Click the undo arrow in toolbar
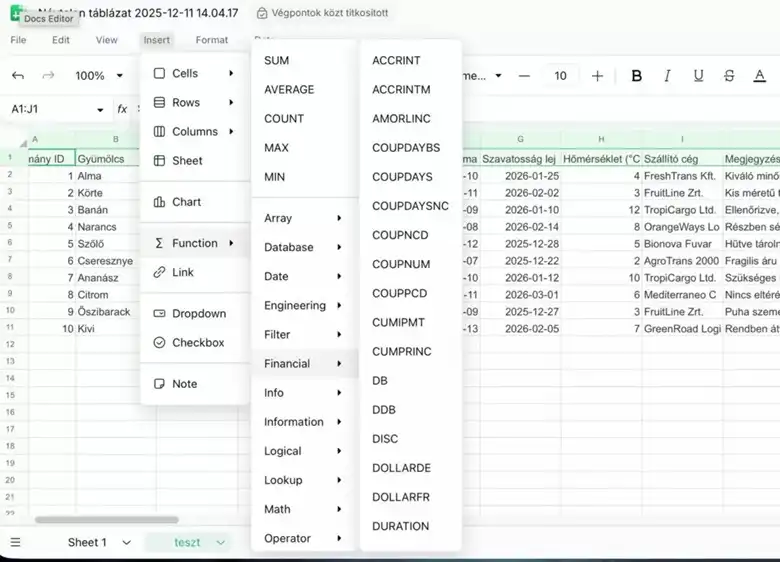 click(18, 76)
